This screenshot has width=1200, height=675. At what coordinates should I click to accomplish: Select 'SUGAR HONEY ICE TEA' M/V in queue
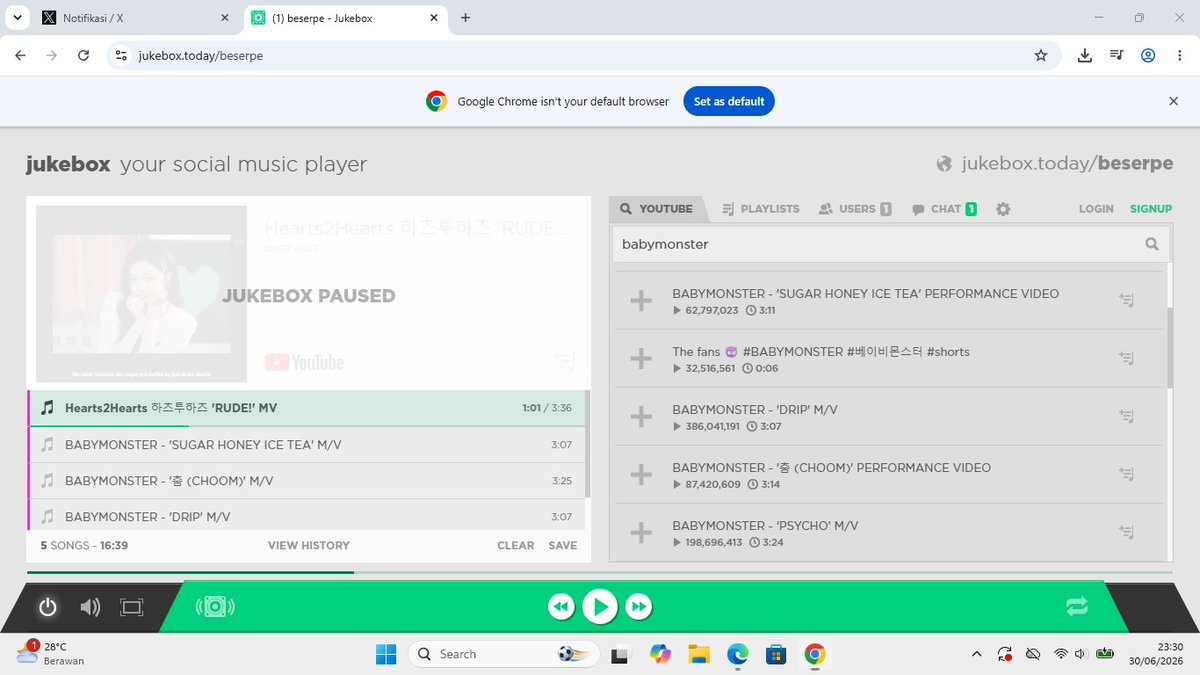point(307,445)
